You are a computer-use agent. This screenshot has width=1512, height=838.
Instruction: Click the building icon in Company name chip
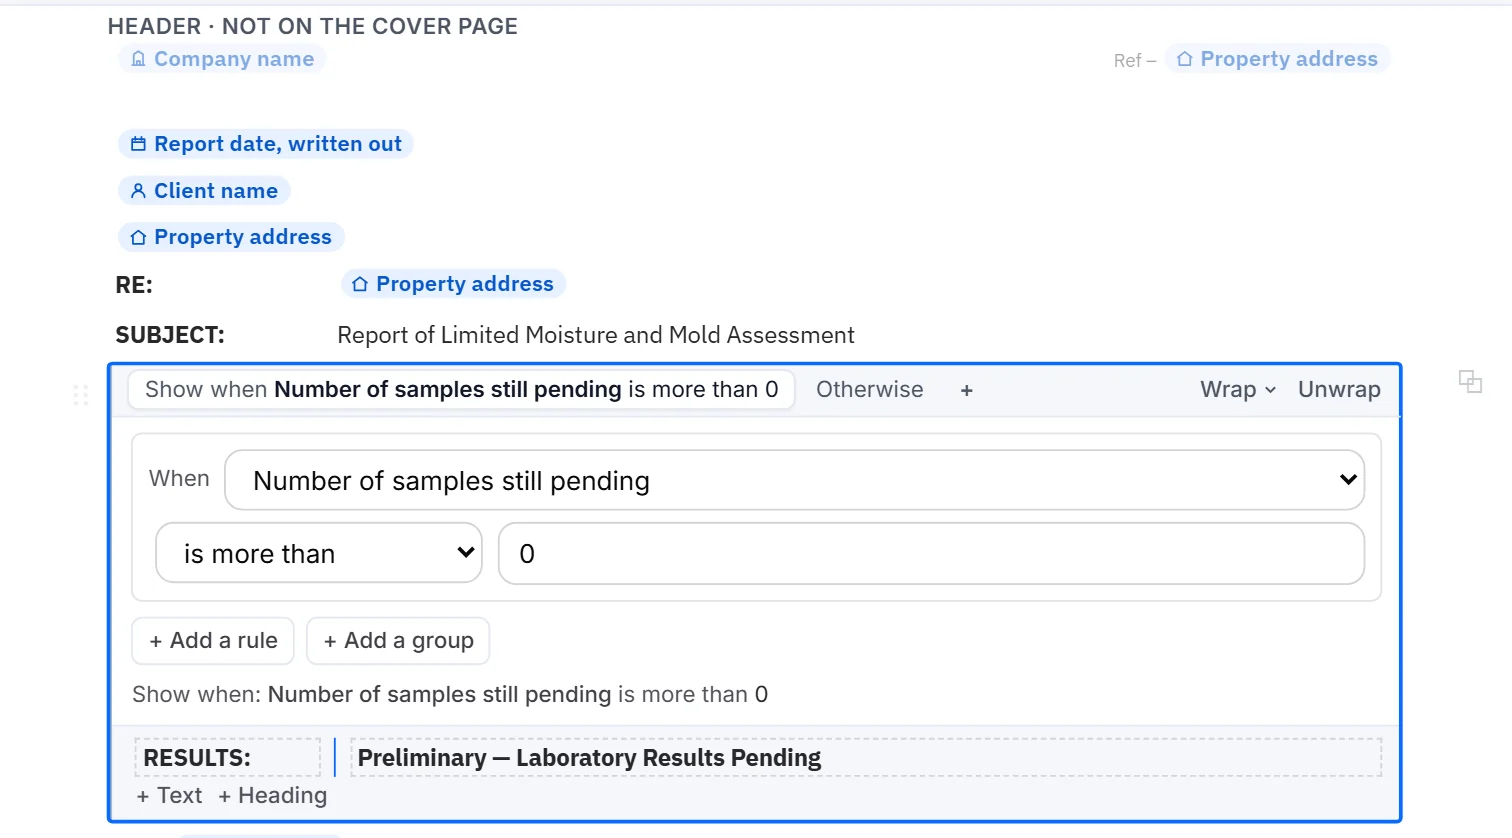[x=138, y=59]
